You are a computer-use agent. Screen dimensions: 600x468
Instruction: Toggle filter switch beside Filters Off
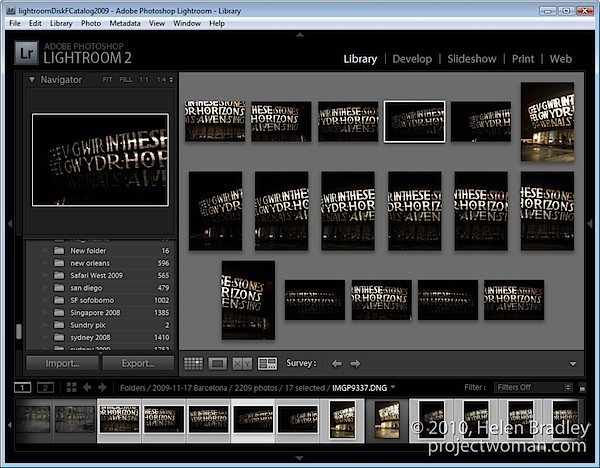click(582, 388)
